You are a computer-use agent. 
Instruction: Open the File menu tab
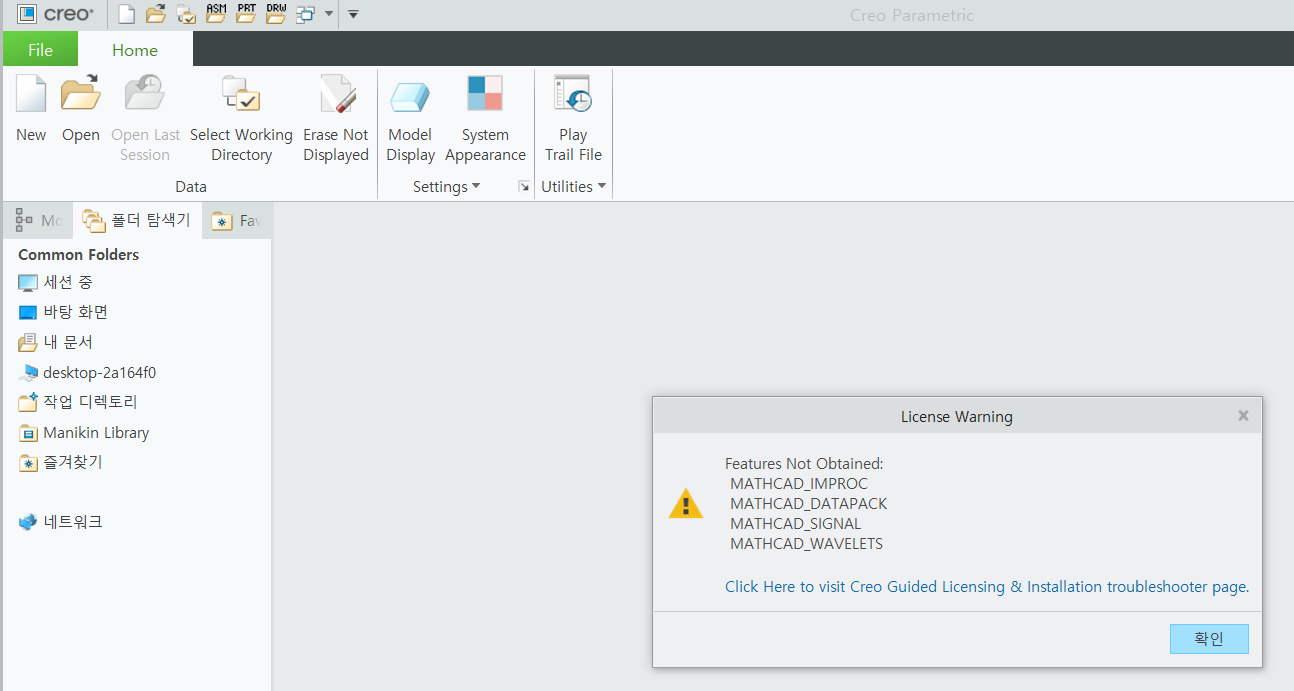click(40, 49)
